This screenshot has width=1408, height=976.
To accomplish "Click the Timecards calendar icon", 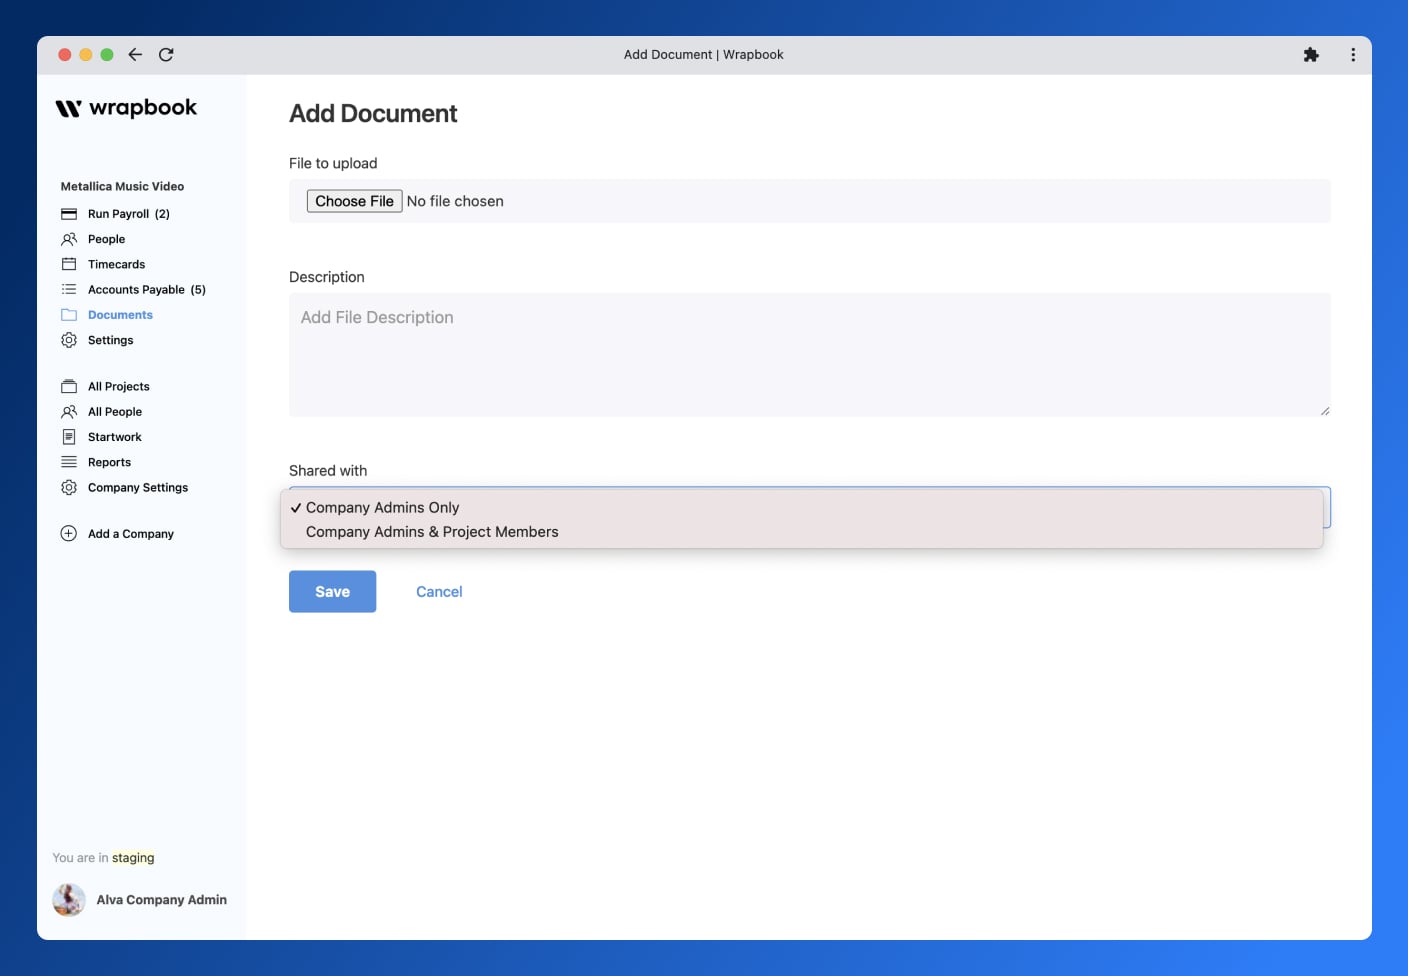I will [x=68, y=264].
